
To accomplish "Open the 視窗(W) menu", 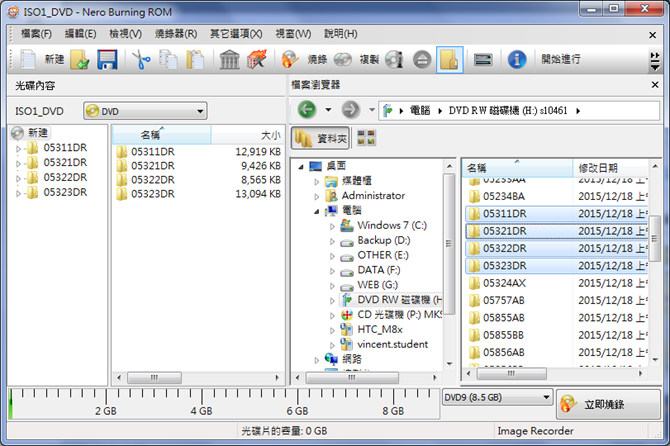I will click(x=293, y=34).
